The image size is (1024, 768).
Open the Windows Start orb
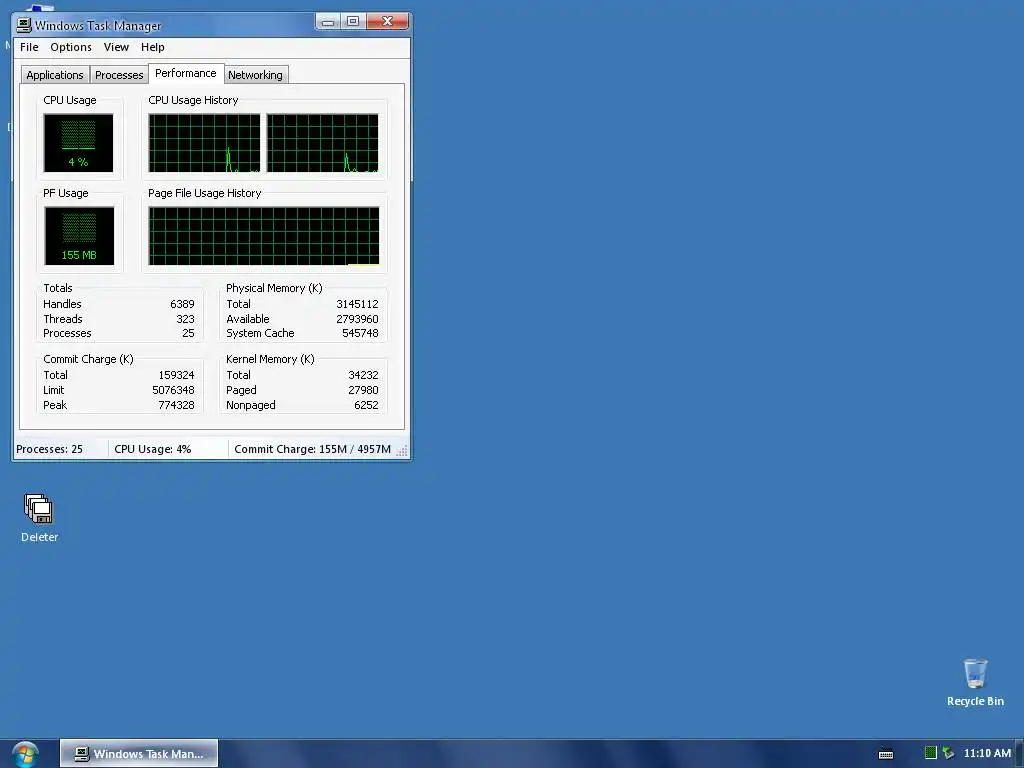pyautogui.click(x=25, y=754)
